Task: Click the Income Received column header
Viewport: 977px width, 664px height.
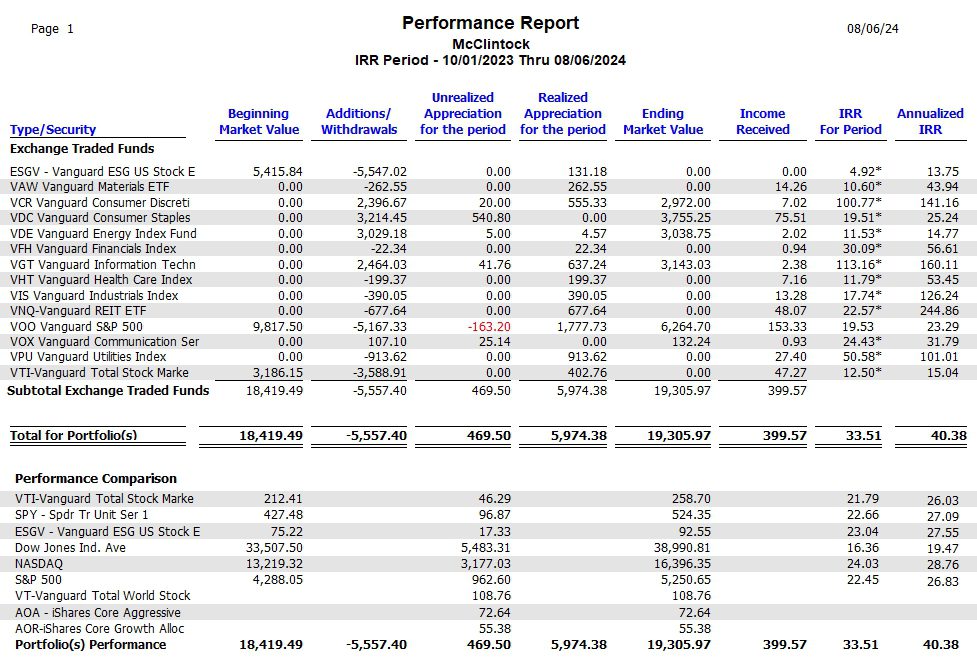Action: [763, 121]
